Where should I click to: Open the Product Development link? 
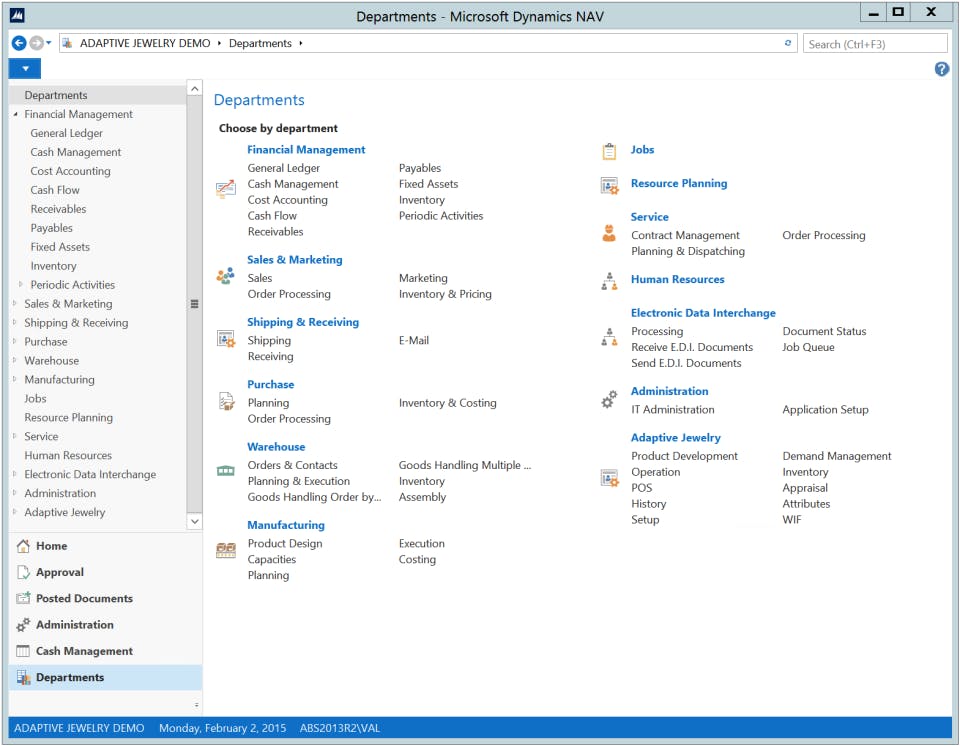[684, 456]
